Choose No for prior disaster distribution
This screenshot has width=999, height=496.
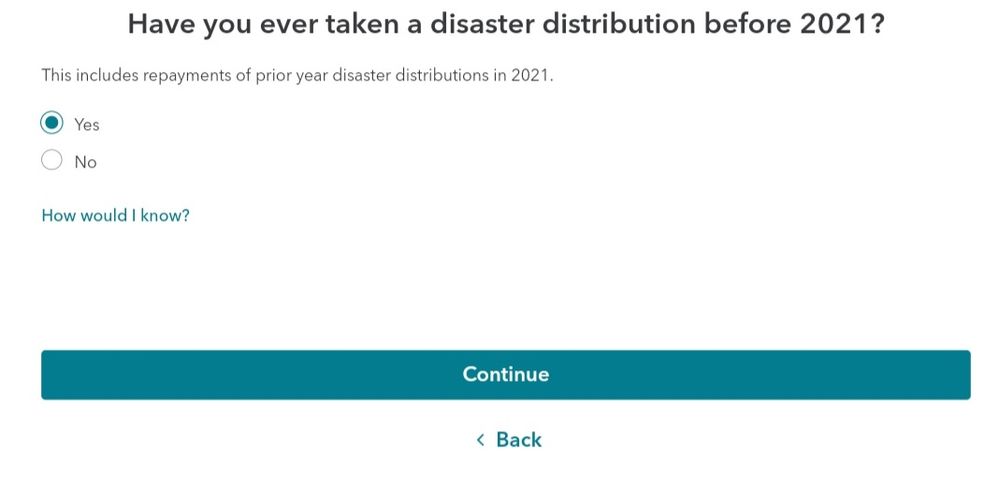coord(52,161)
